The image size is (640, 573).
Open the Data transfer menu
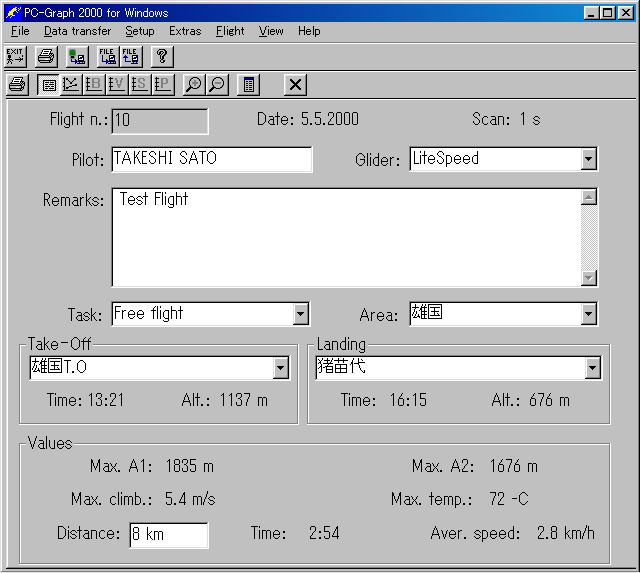coord(77,31)
